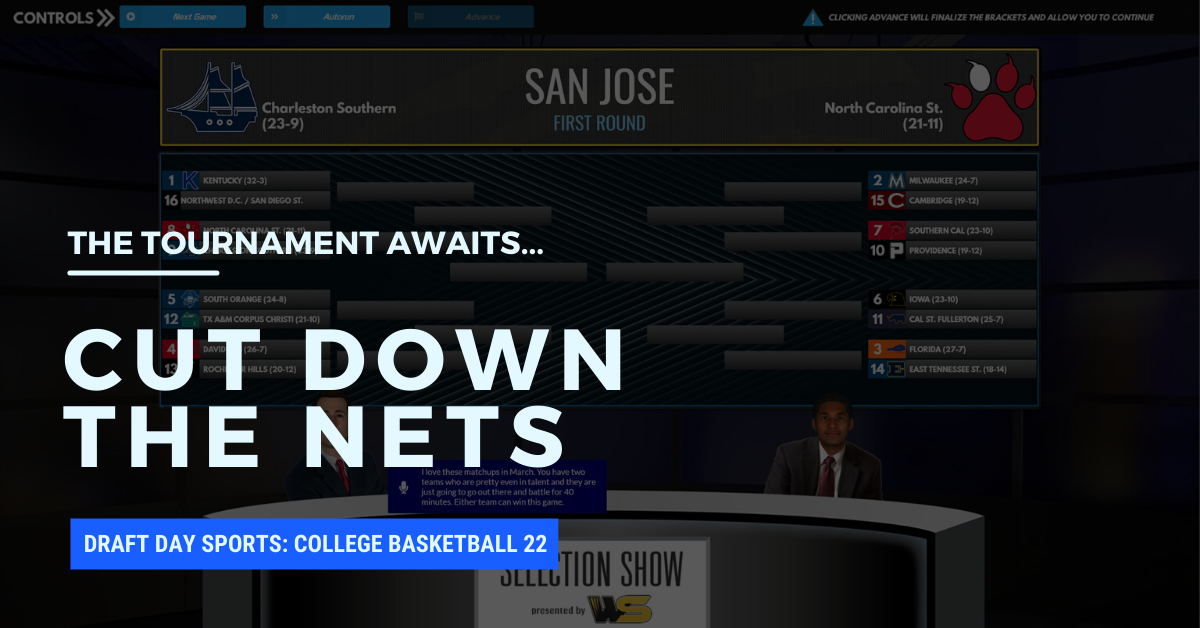Select the Providence (19-12) bracket entry

[952, 251]
